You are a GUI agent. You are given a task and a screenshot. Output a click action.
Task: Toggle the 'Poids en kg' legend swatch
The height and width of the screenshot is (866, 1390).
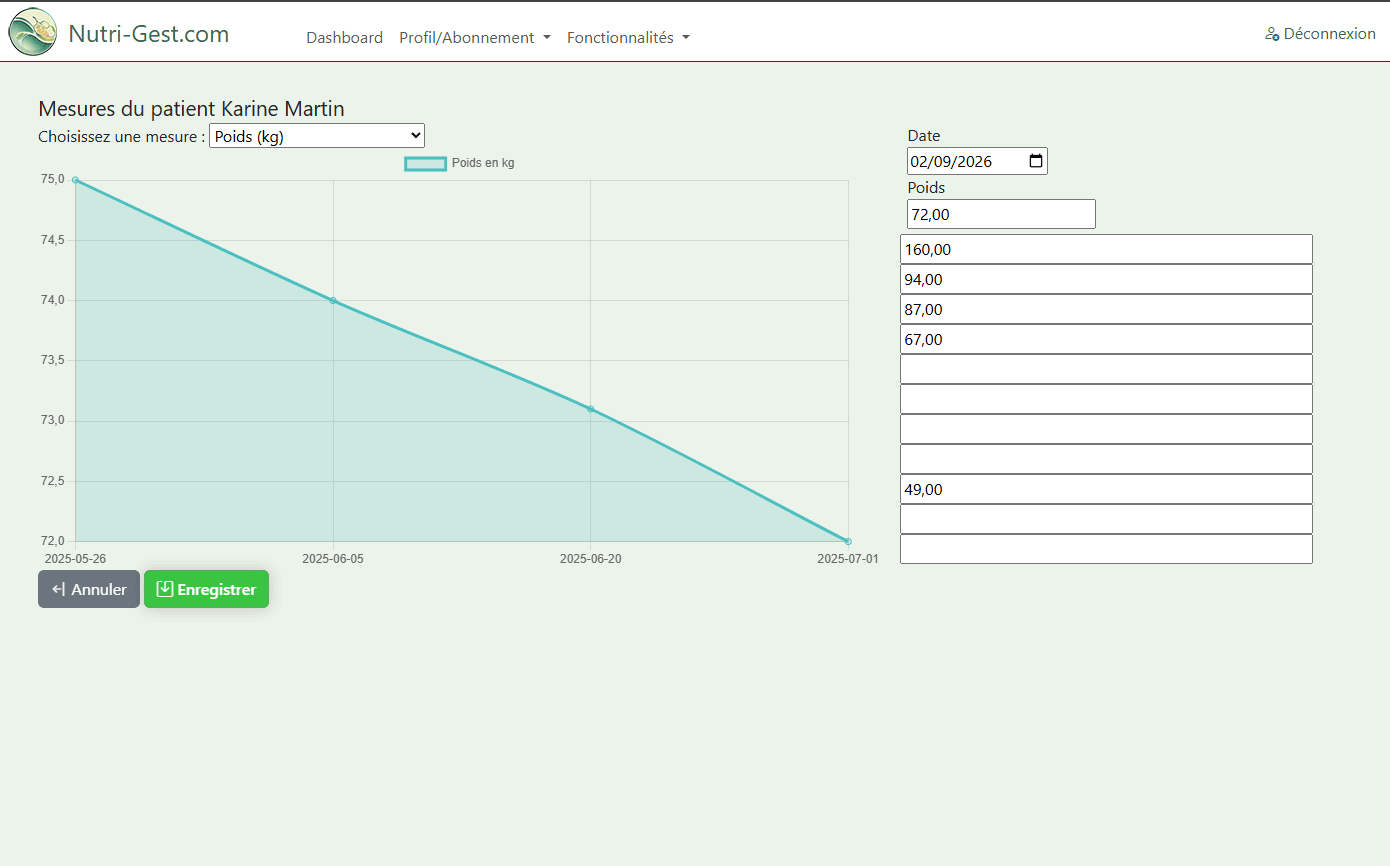[425, 163]
